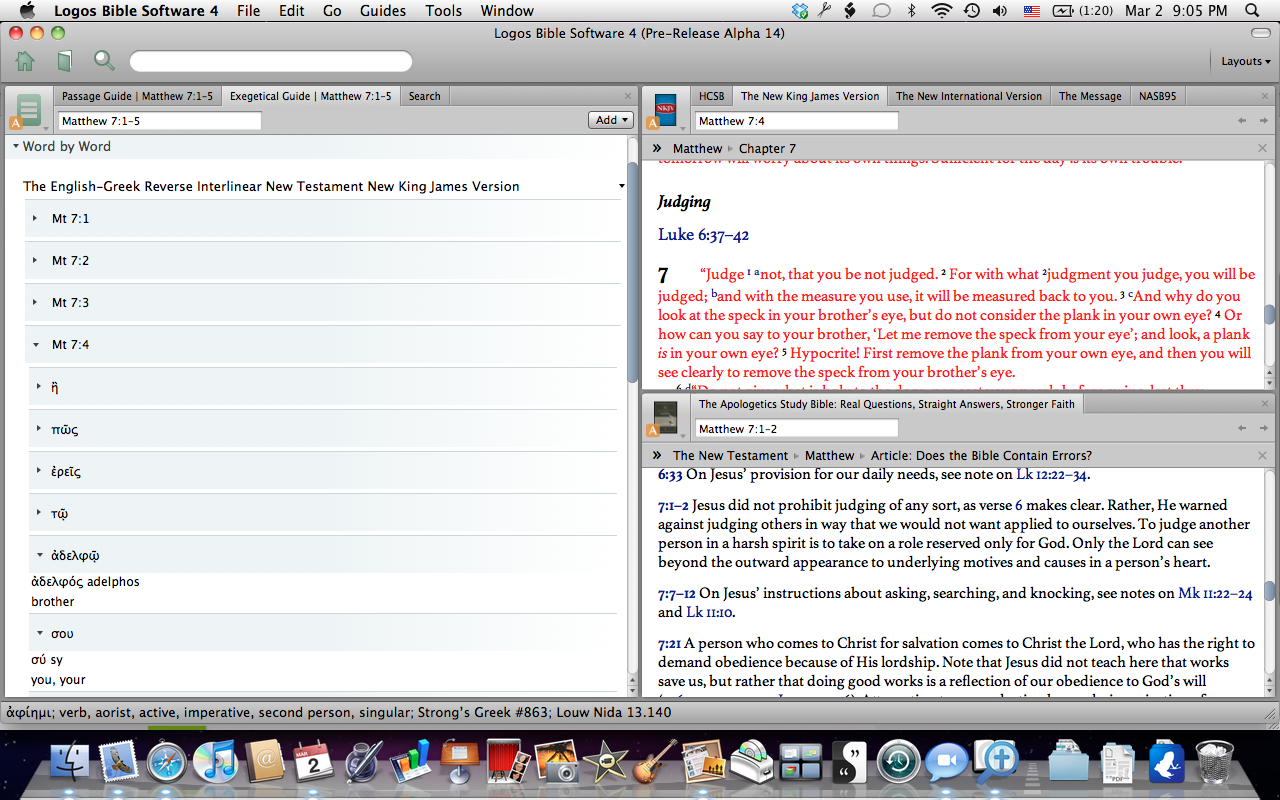Click the » icon beside Matthew Chapter 7

coord(657,148)
